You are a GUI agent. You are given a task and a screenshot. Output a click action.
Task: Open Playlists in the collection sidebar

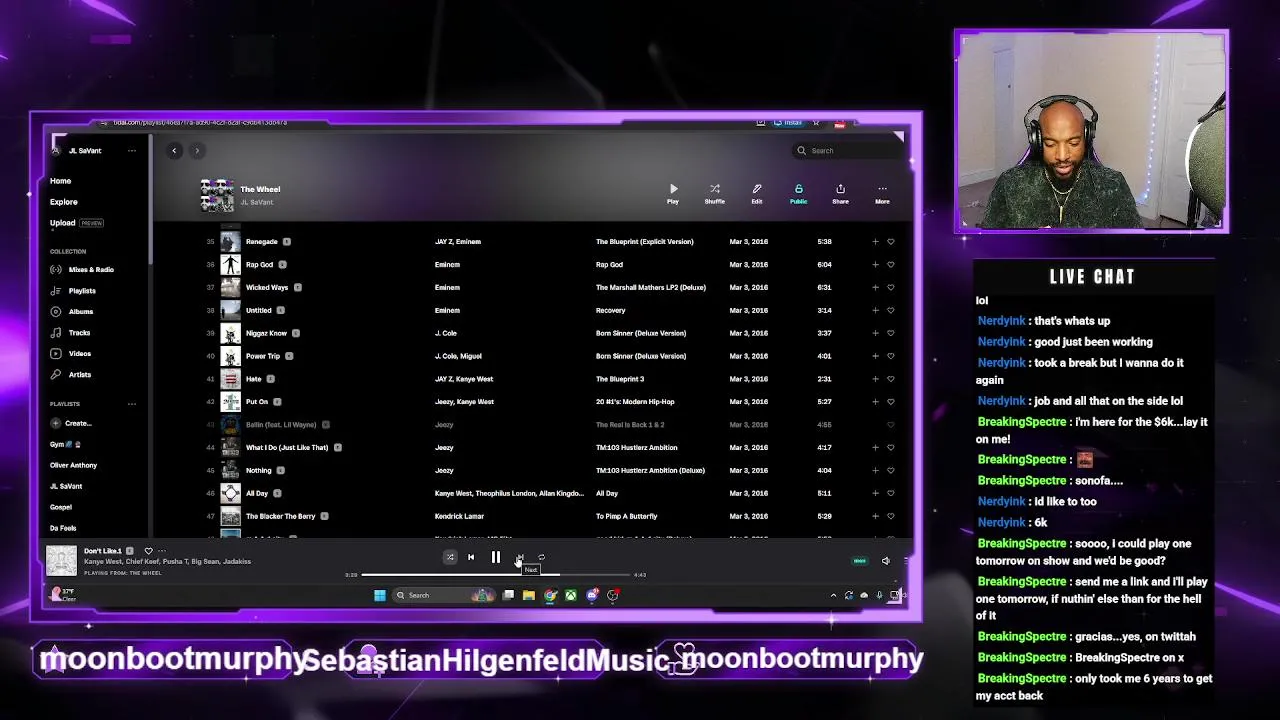pyautogui.click(x=74, y=290)
